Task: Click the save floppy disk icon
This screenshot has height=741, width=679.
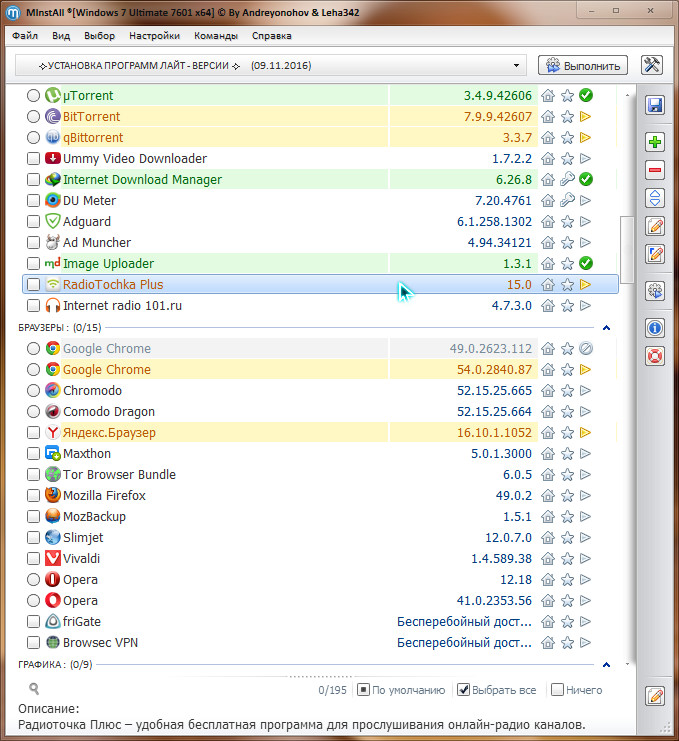Action: [x=654, y=105]
